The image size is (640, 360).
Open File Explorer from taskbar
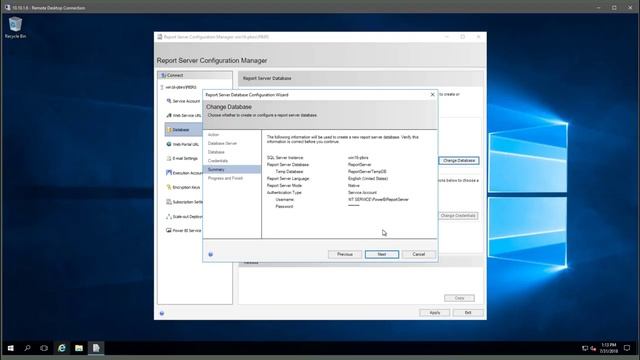[x=79, y=348]
